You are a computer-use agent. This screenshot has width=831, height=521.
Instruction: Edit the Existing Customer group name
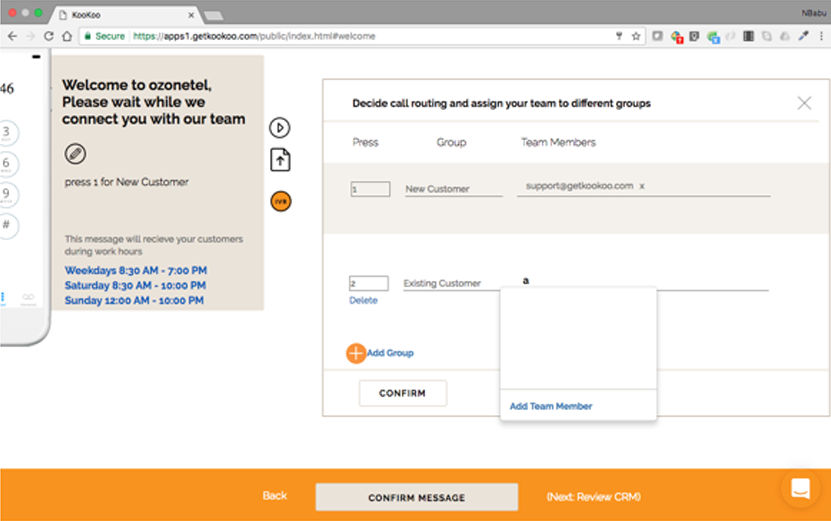coord(450,284)
